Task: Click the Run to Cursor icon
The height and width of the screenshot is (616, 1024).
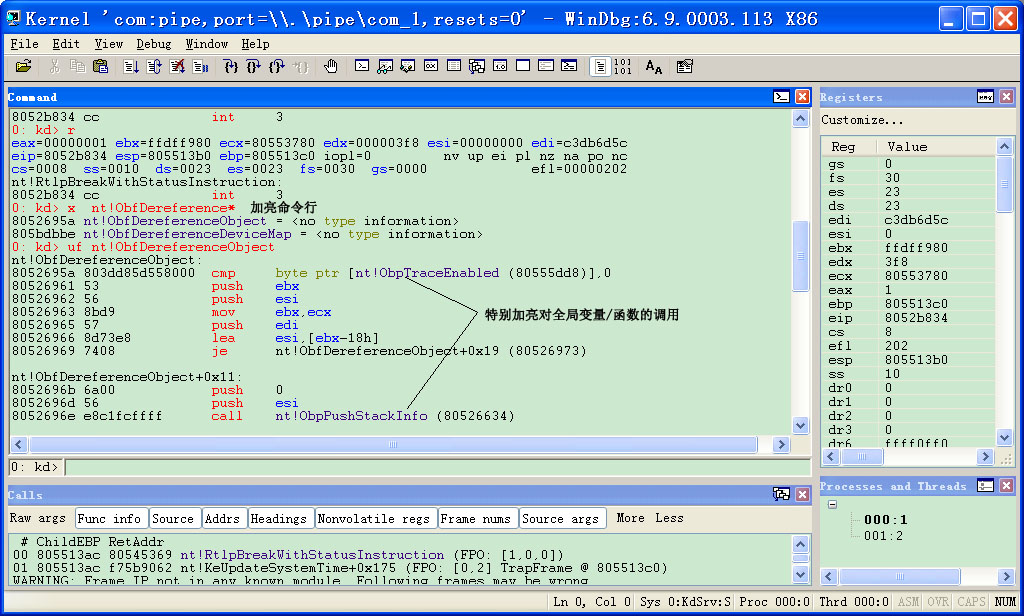Action: [x=300, y=66]
